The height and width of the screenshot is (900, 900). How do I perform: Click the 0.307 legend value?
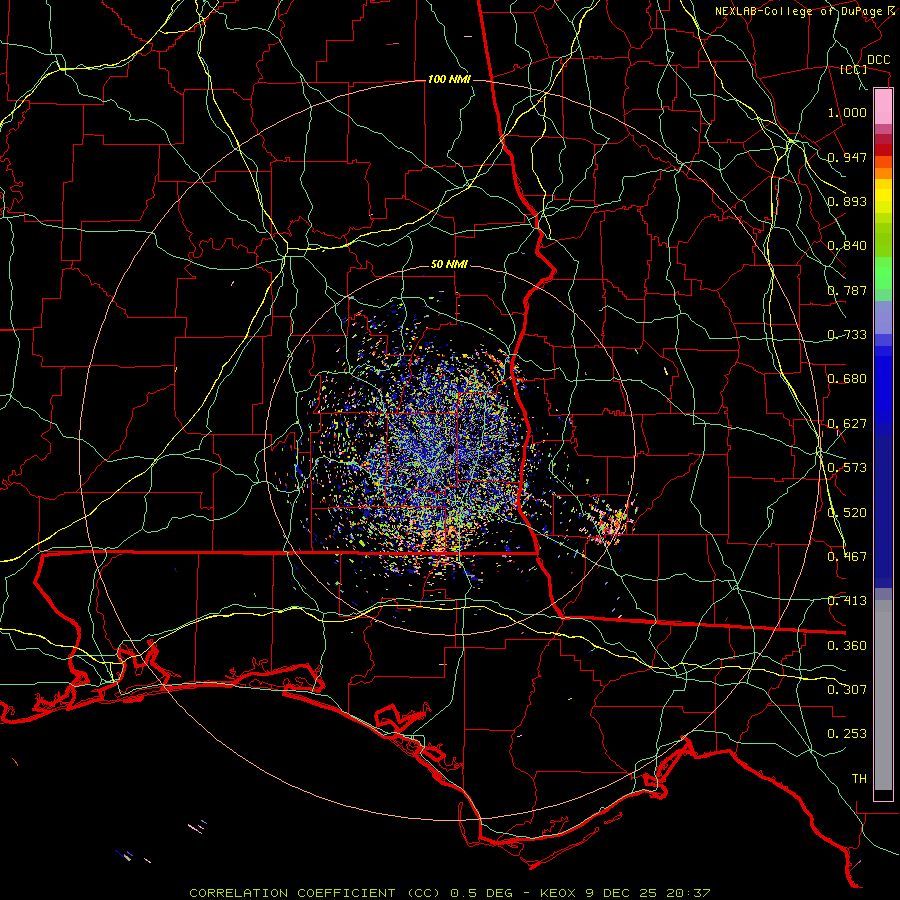847,690
